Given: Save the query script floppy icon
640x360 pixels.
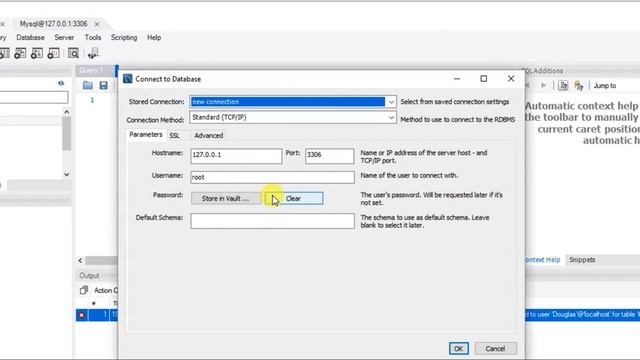Looking at the screenshot, I should (x=104, y=85).
